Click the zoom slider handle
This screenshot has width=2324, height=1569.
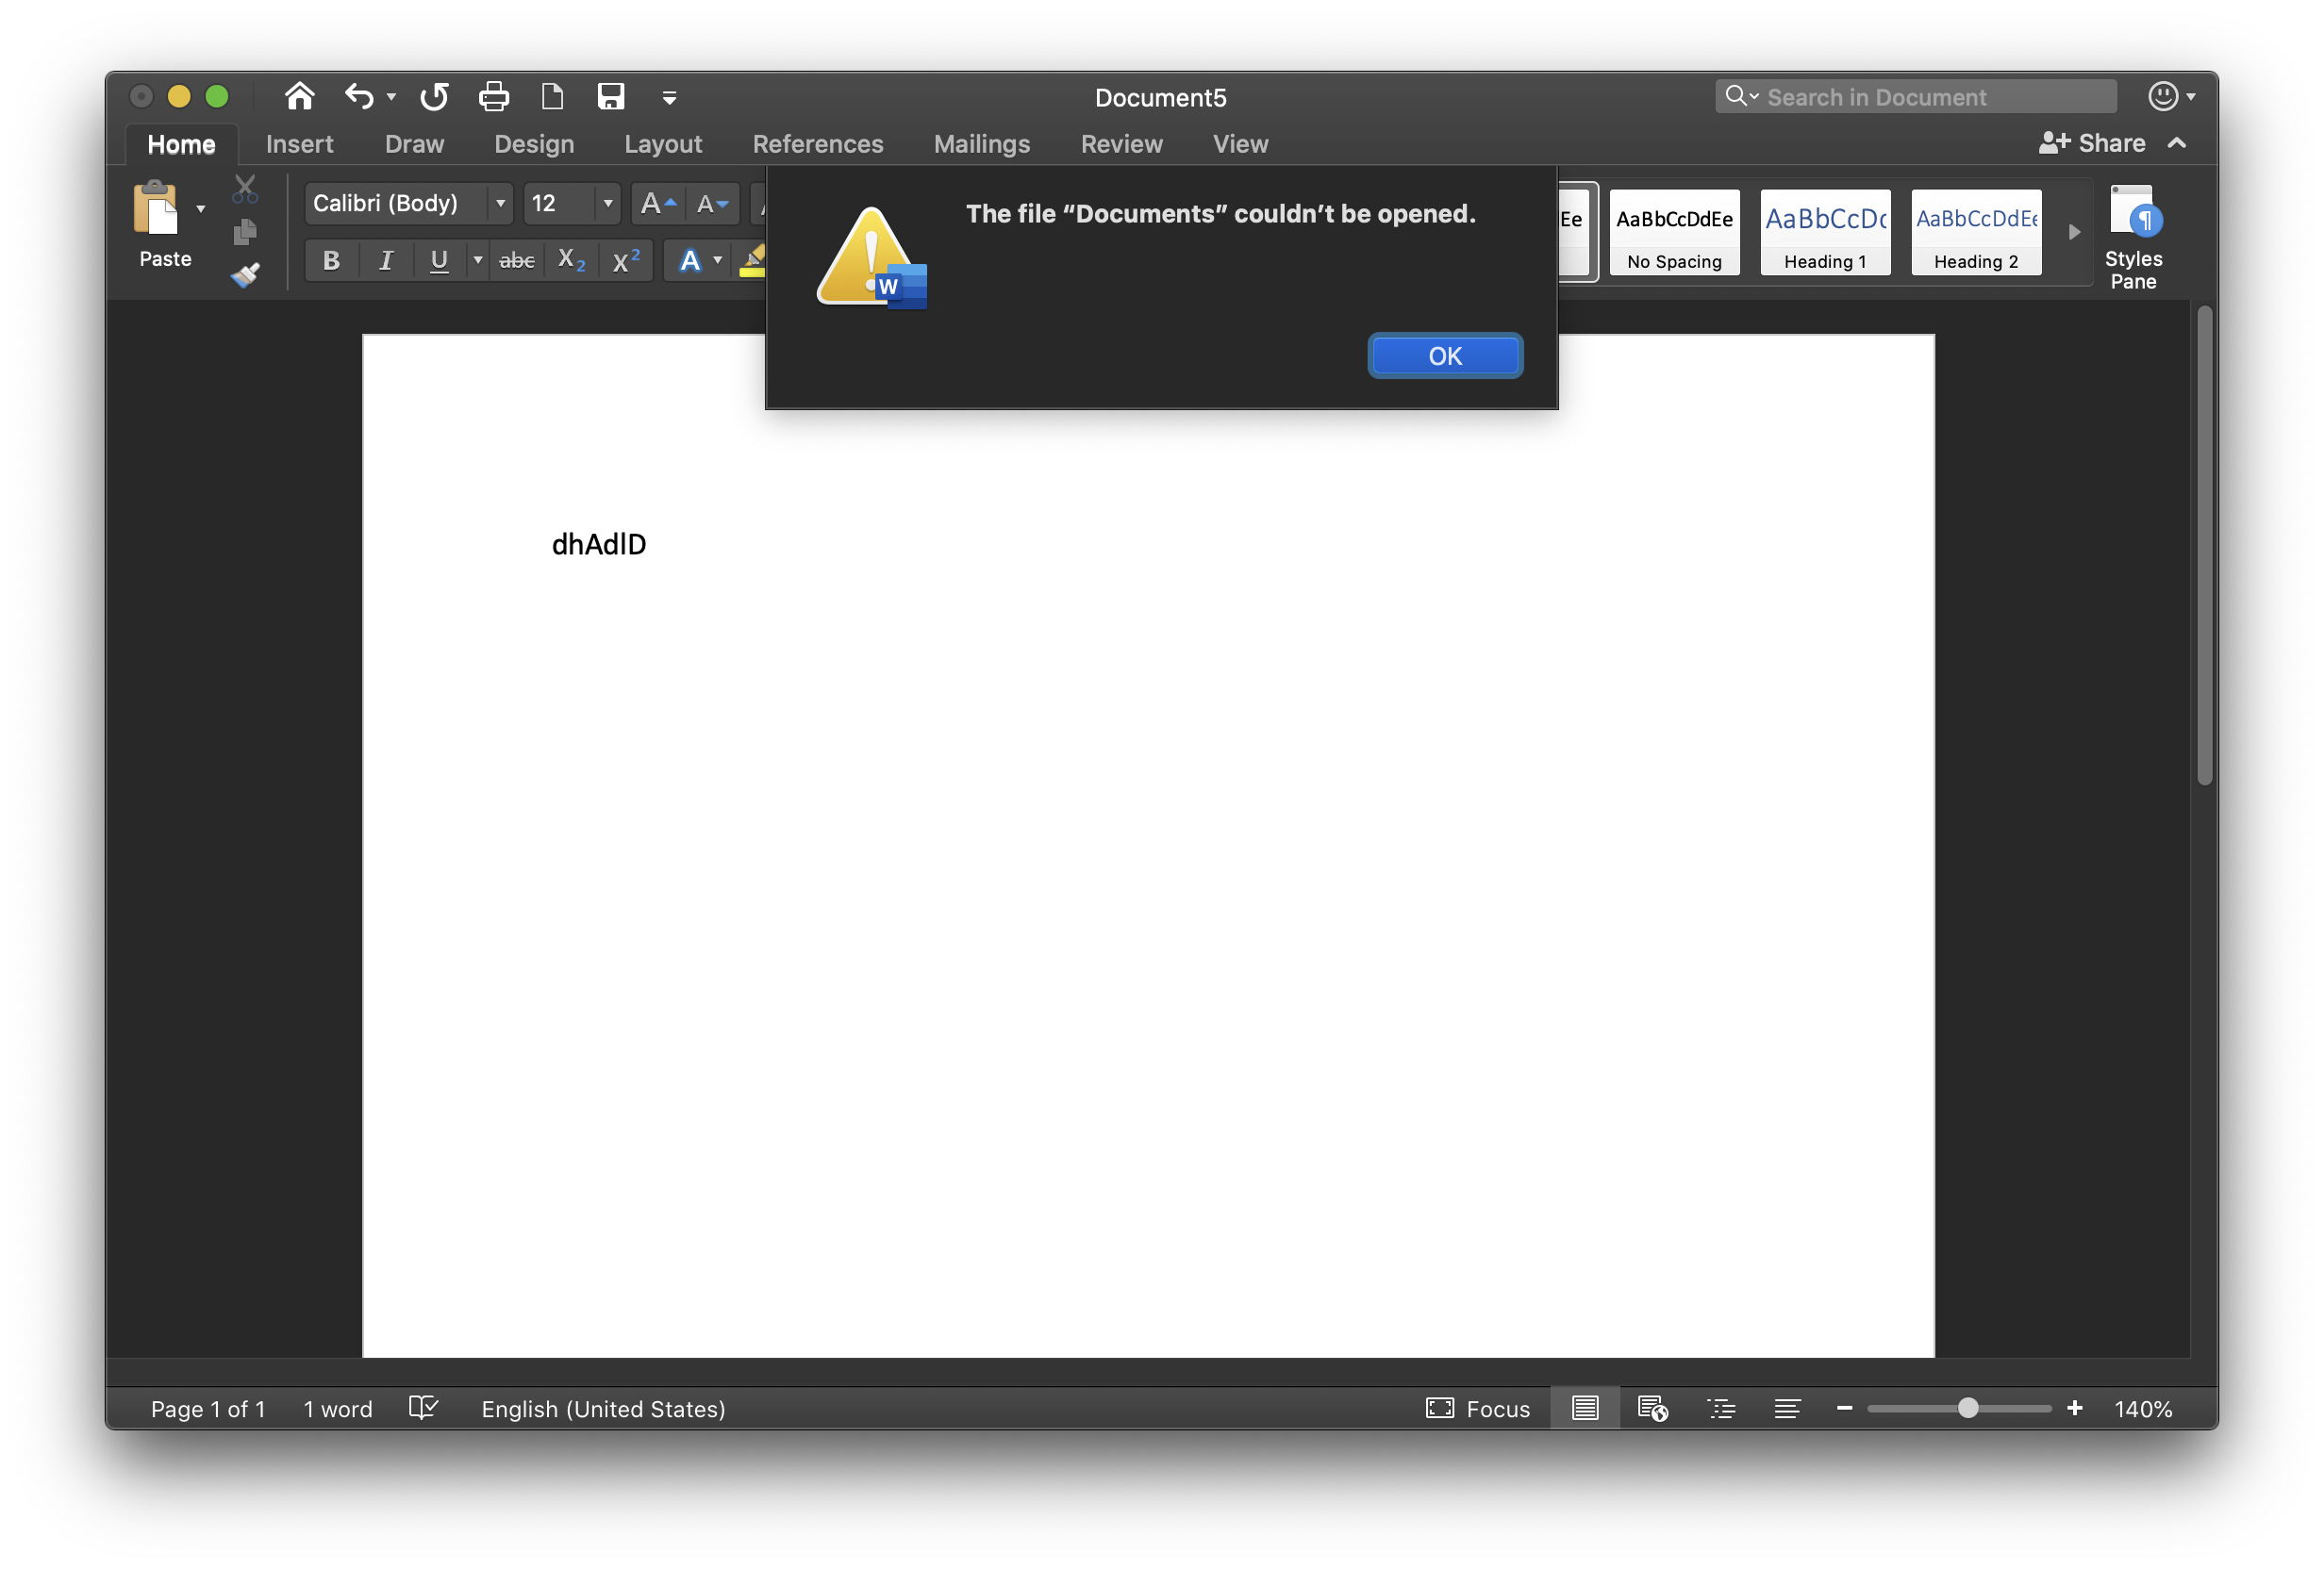point(1967,1408)
